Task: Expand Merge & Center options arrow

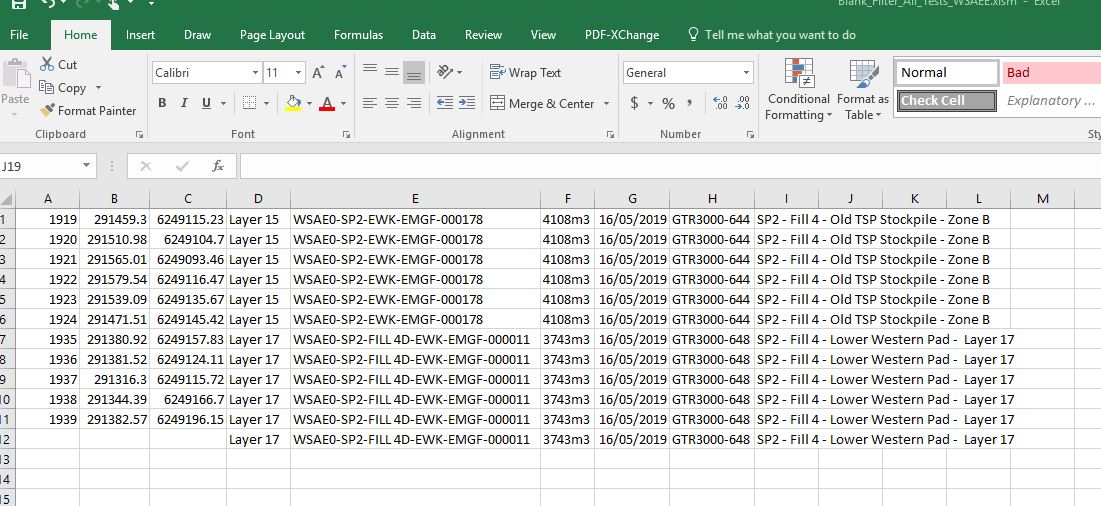Action: (x=606, y=103)
